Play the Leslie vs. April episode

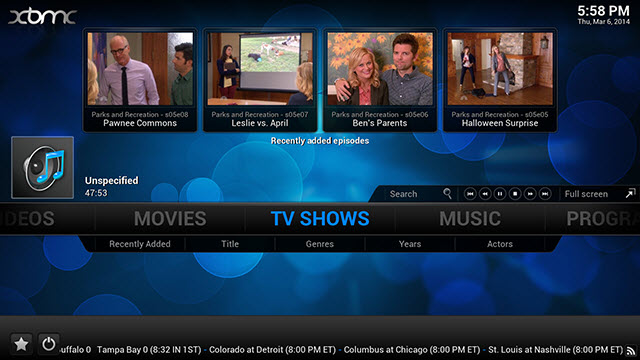(x=260, y=80)
